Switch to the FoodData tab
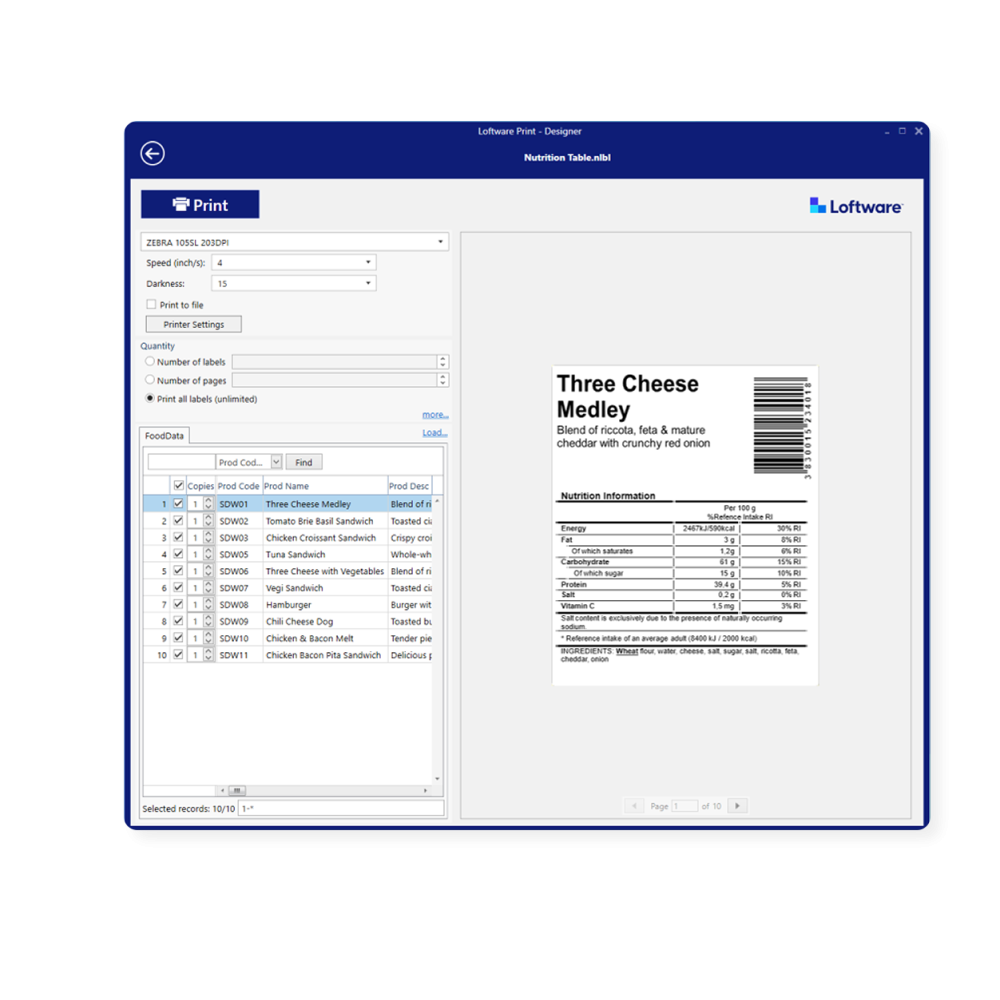1000x1000 pixels. (x=164, y=436)
